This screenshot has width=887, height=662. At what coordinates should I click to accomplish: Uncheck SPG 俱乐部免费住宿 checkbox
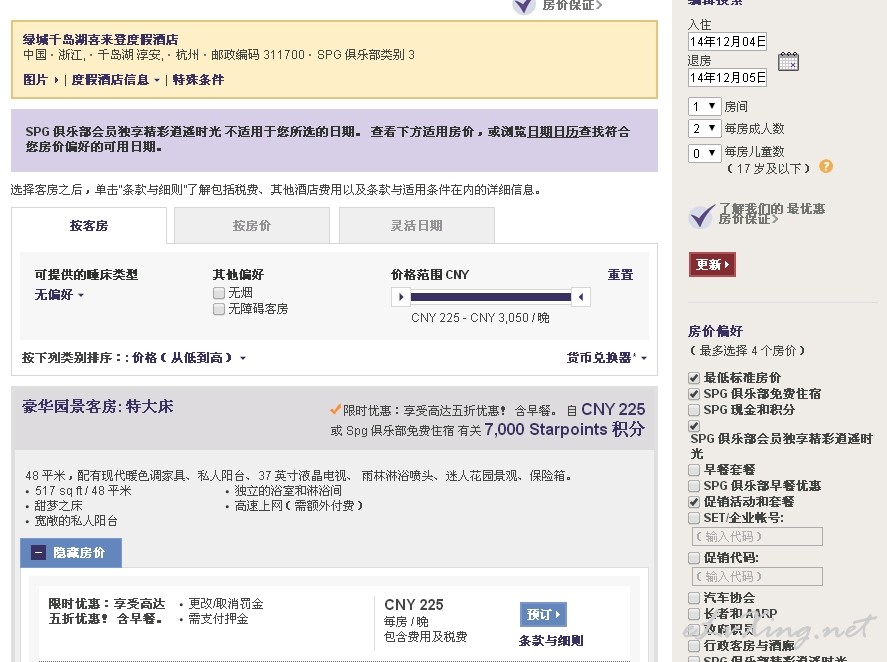694,394
